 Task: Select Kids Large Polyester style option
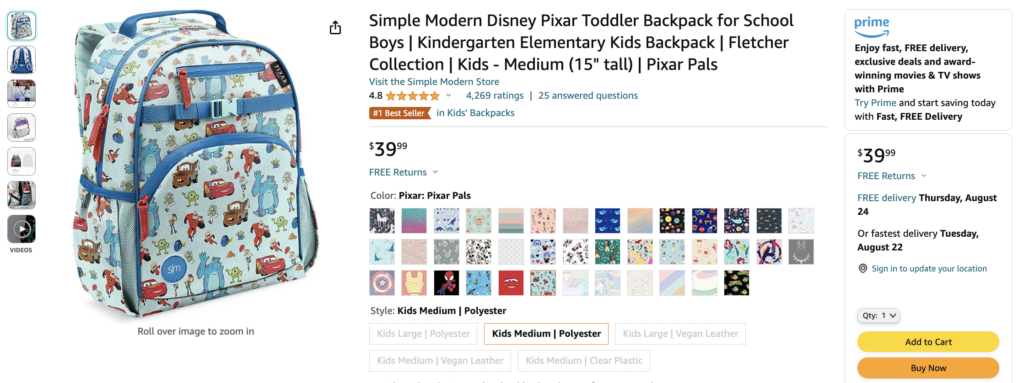coord(423,333)
